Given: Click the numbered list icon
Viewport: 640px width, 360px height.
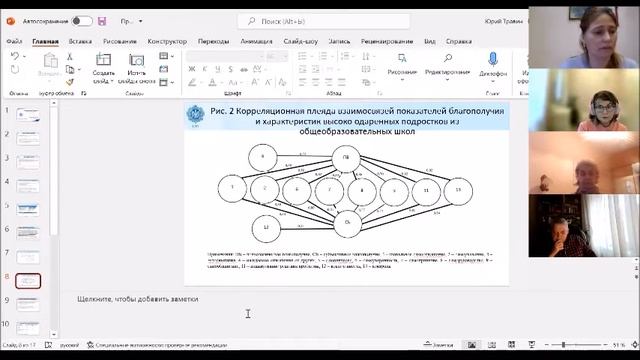Looking at the screenshot, I should 323,56.
